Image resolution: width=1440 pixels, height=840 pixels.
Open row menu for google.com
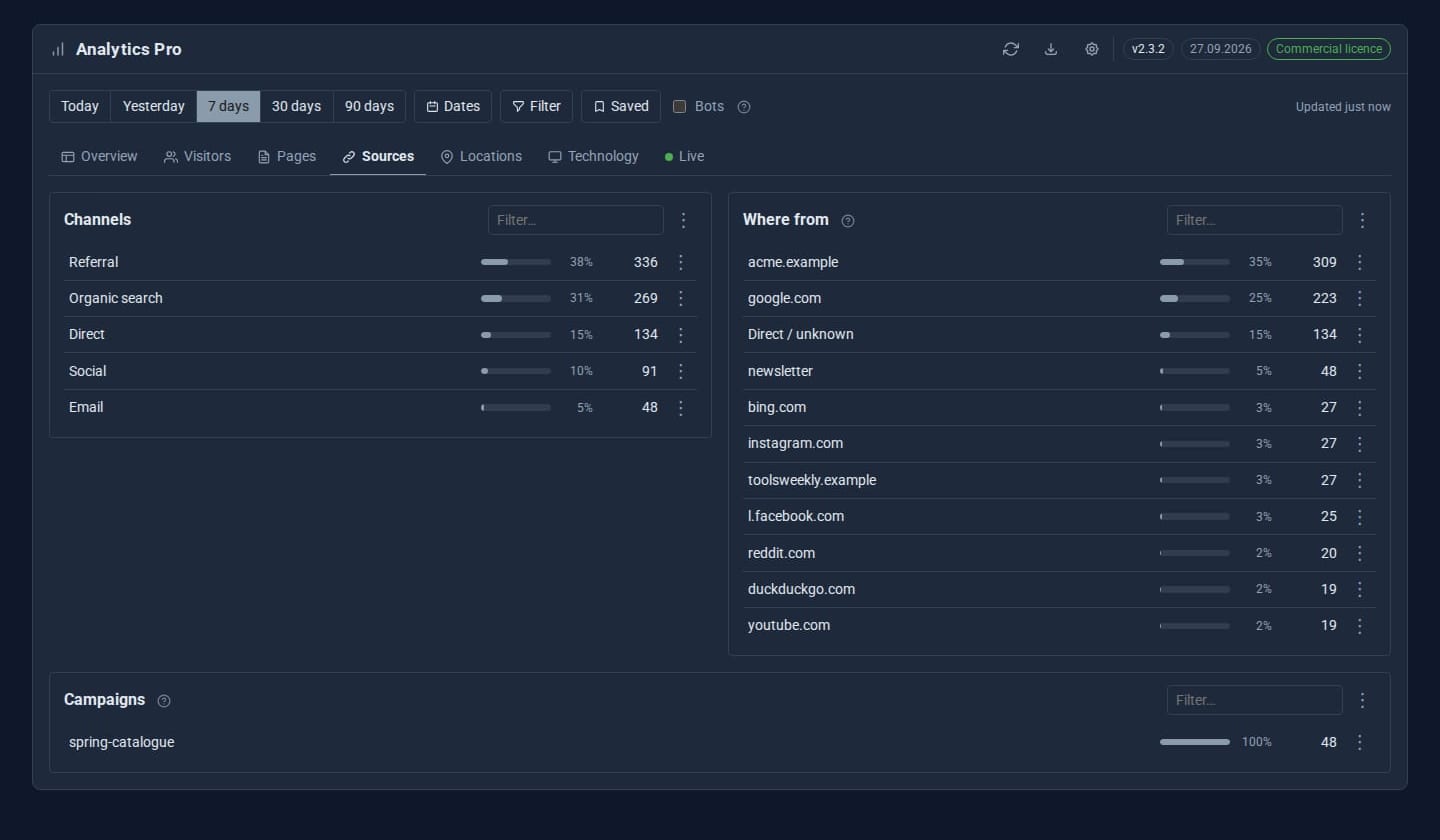tap(1360, 298)
